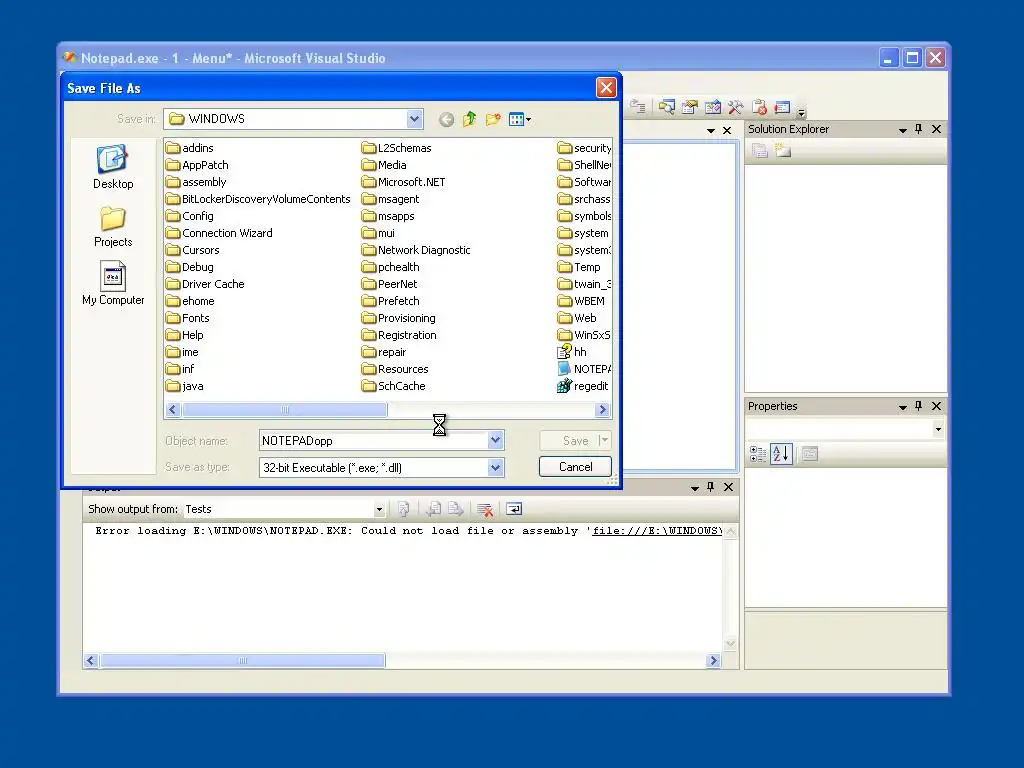Switch Properties to Categorized view
This screenshot has height=768, width=1024.
coord(758,454)
